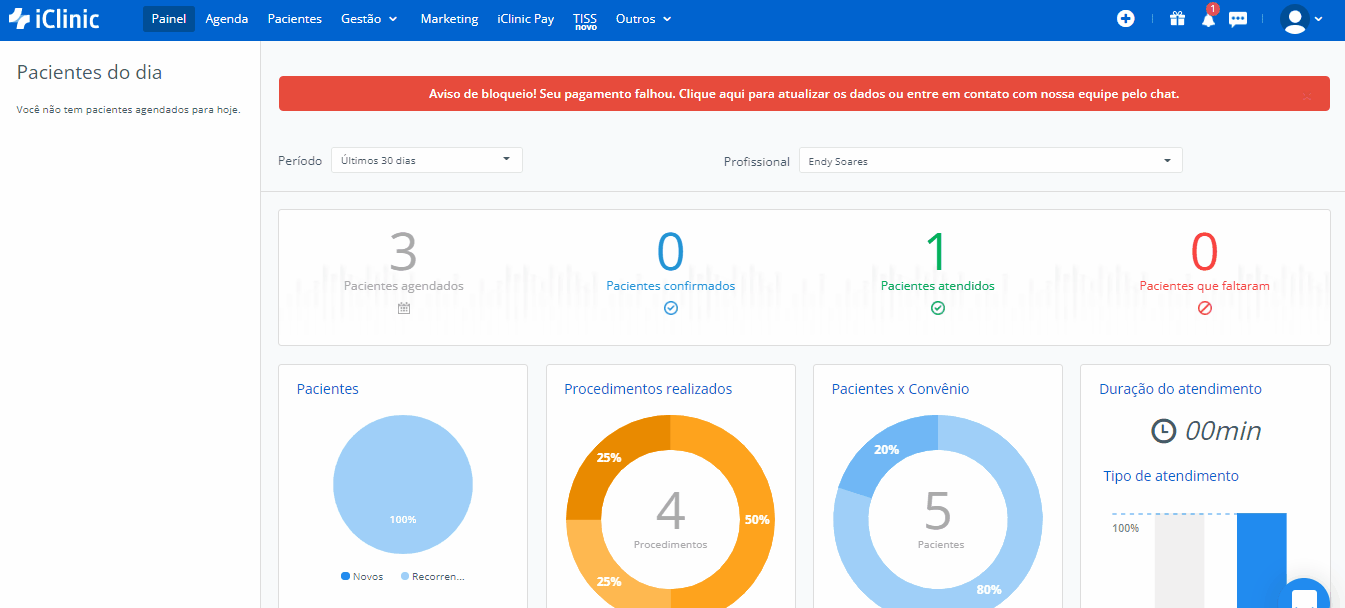1345x608 pixels.
Task: Open the gift rewards icon
Action: (x=1177, y=19)
